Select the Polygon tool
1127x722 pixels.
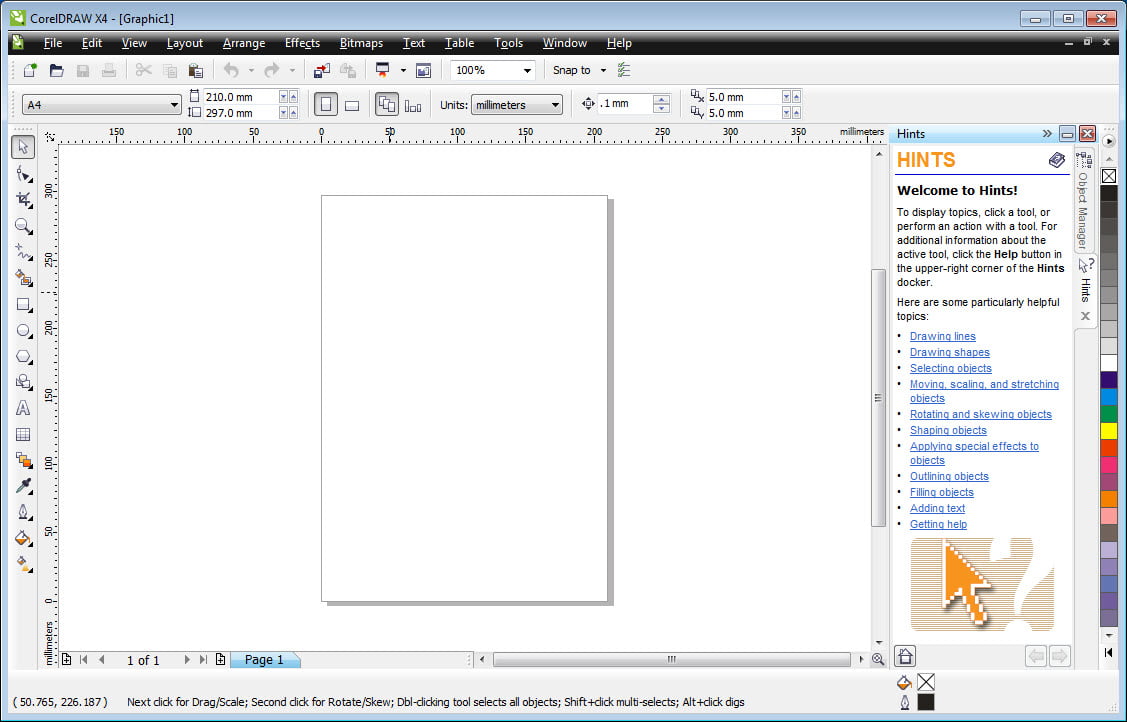(x=23, y=356)
